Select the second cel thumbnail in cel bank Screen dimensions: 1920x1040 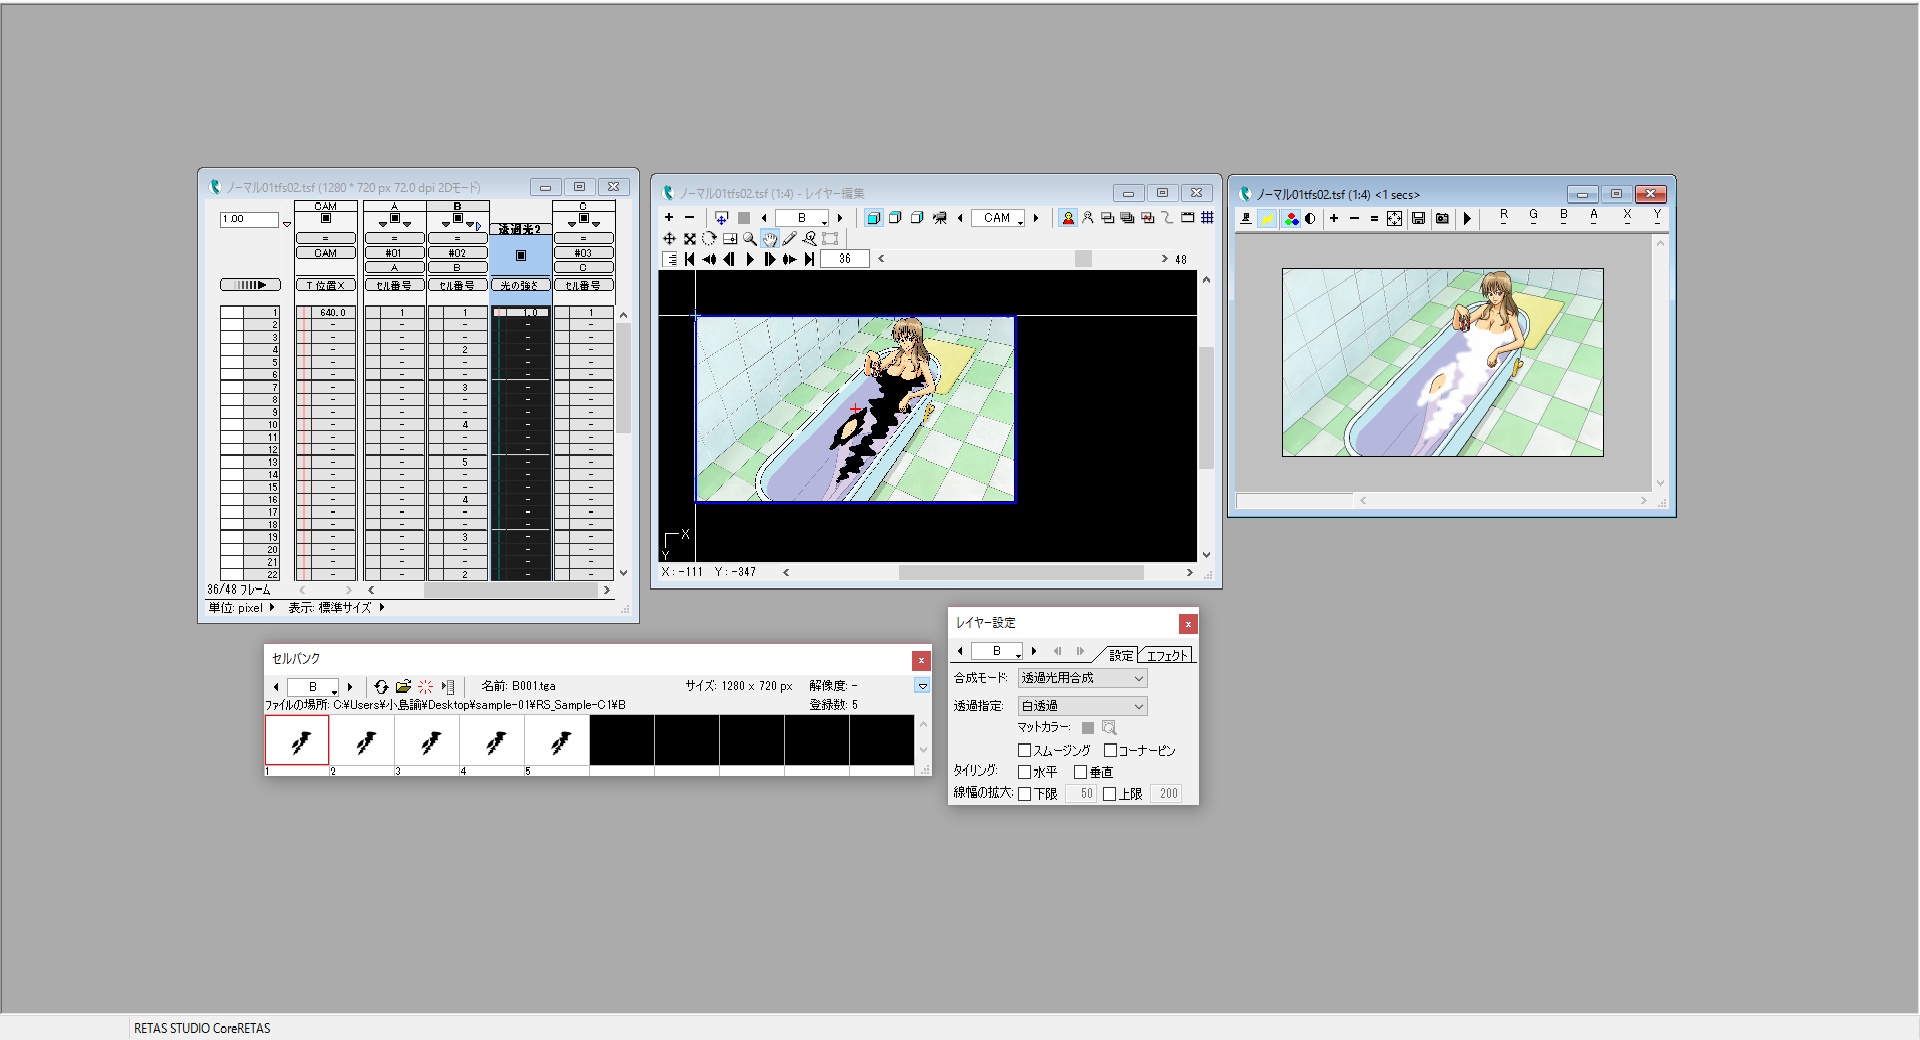362,741
